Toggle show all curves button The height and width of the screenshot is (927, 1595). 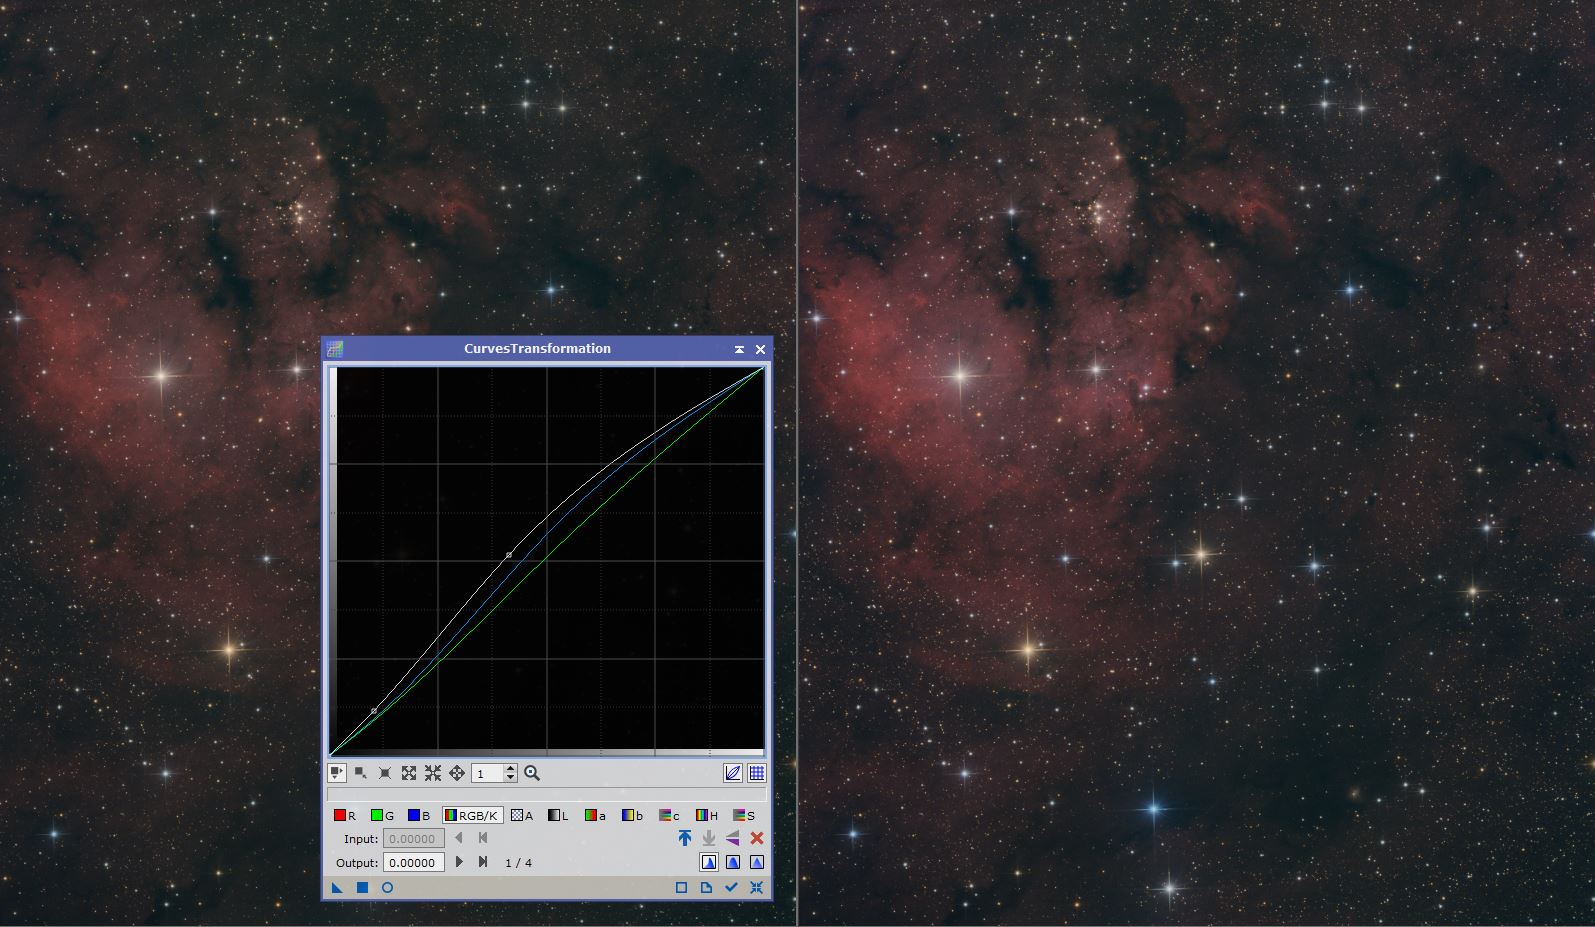tap(733, 773)
